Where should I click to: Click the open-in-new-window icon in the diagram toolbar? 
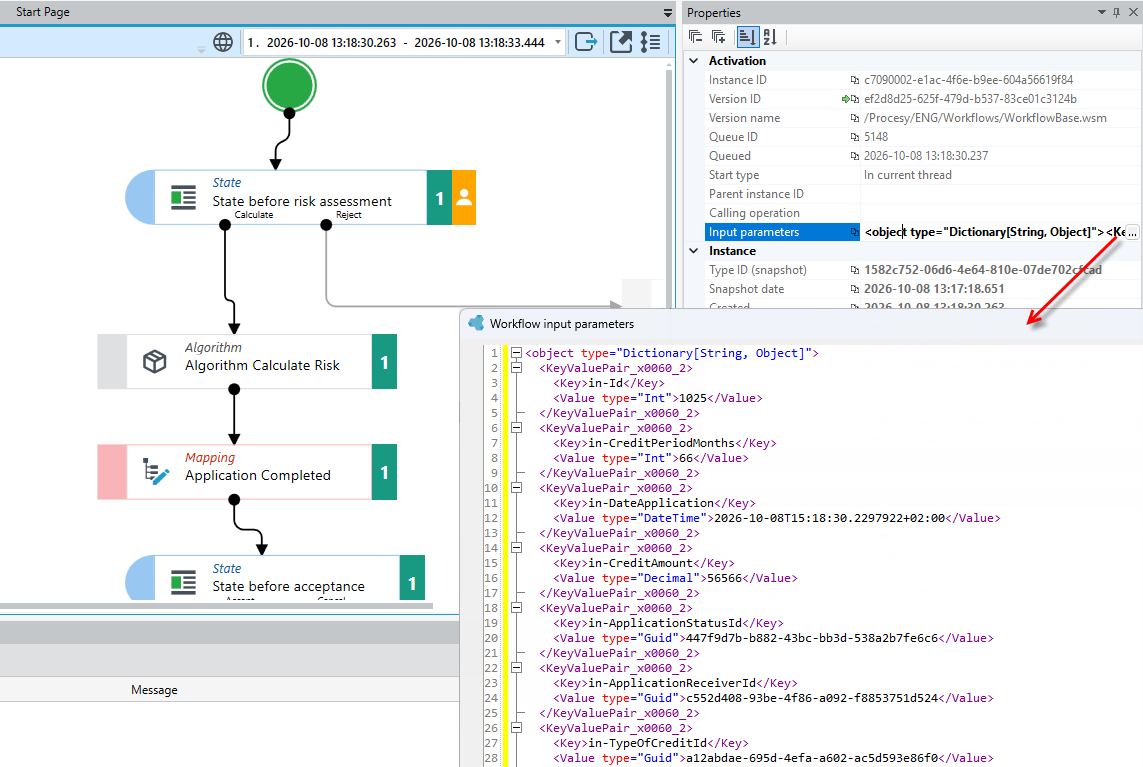[x=621, y=42]
